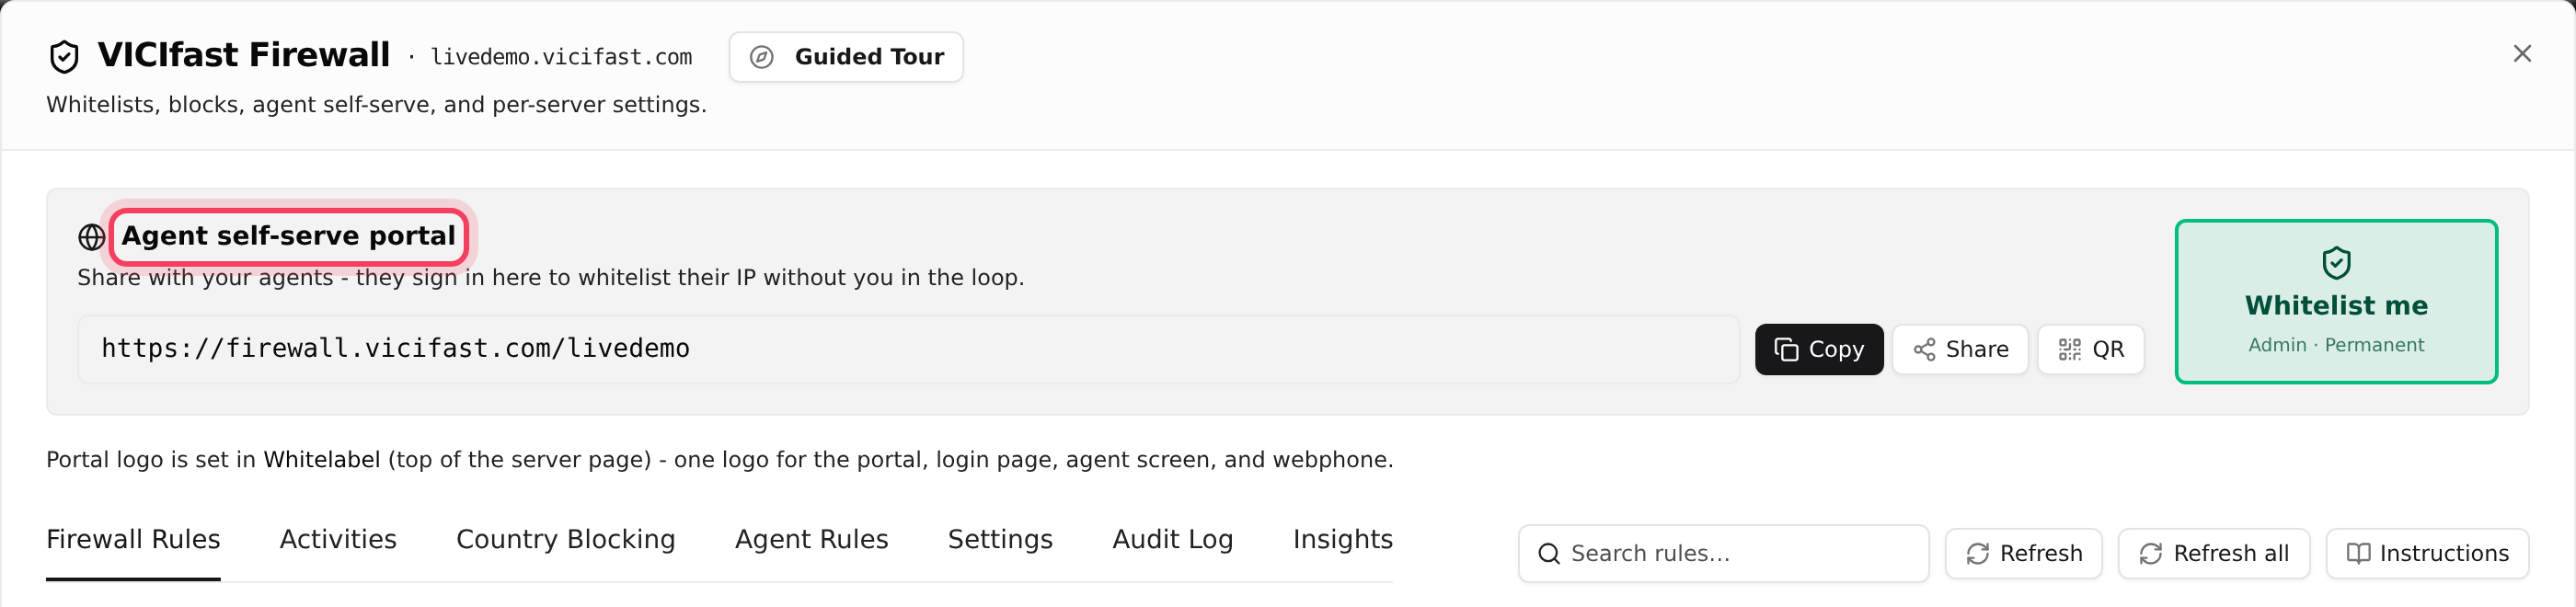The image size is (2576, 607).
Task: Click the shield icon in Whitelist me
Action: click(x=2336, y=263)
